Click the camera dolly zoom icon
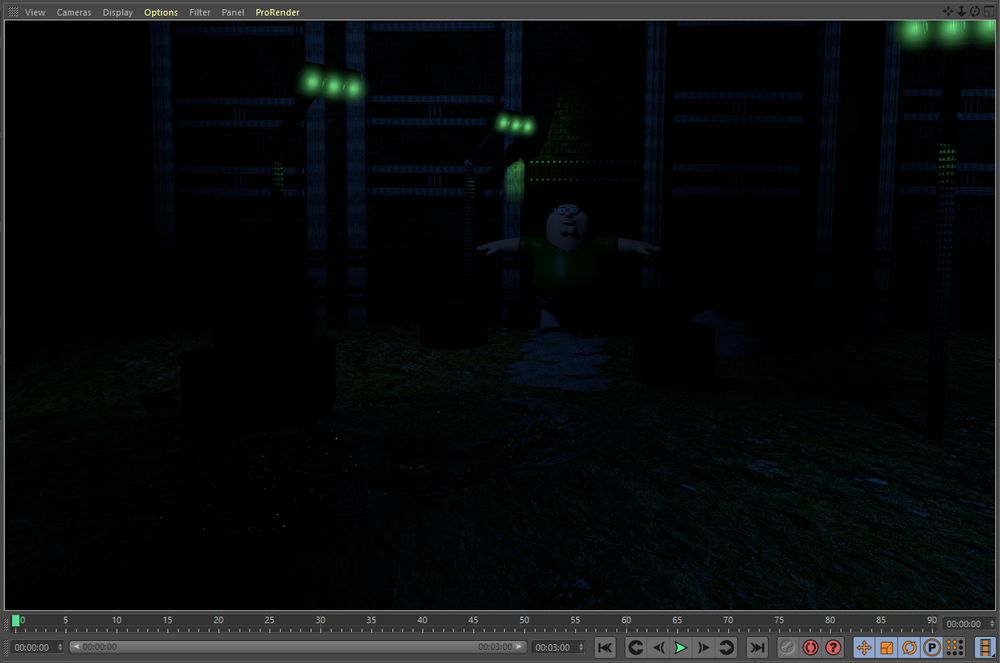This screenshot has width=1000, height=663. (961, 11)
